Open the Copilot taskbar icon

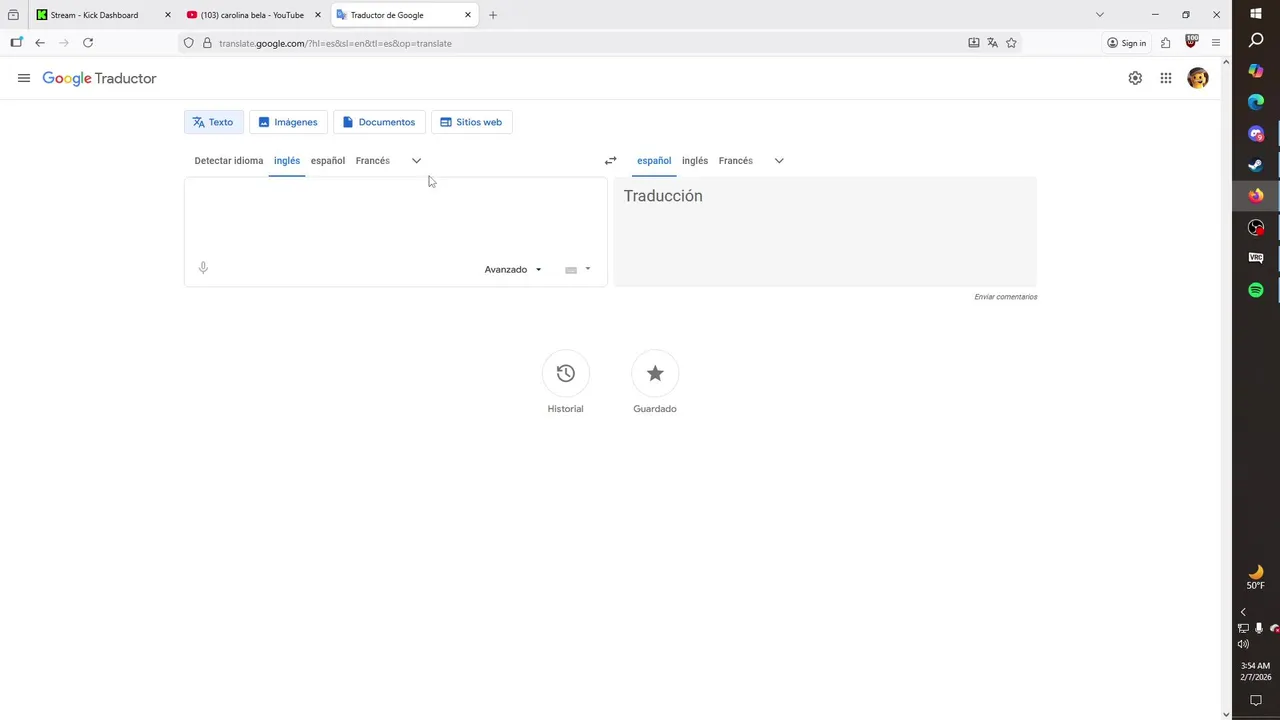tap(1256, 71)
